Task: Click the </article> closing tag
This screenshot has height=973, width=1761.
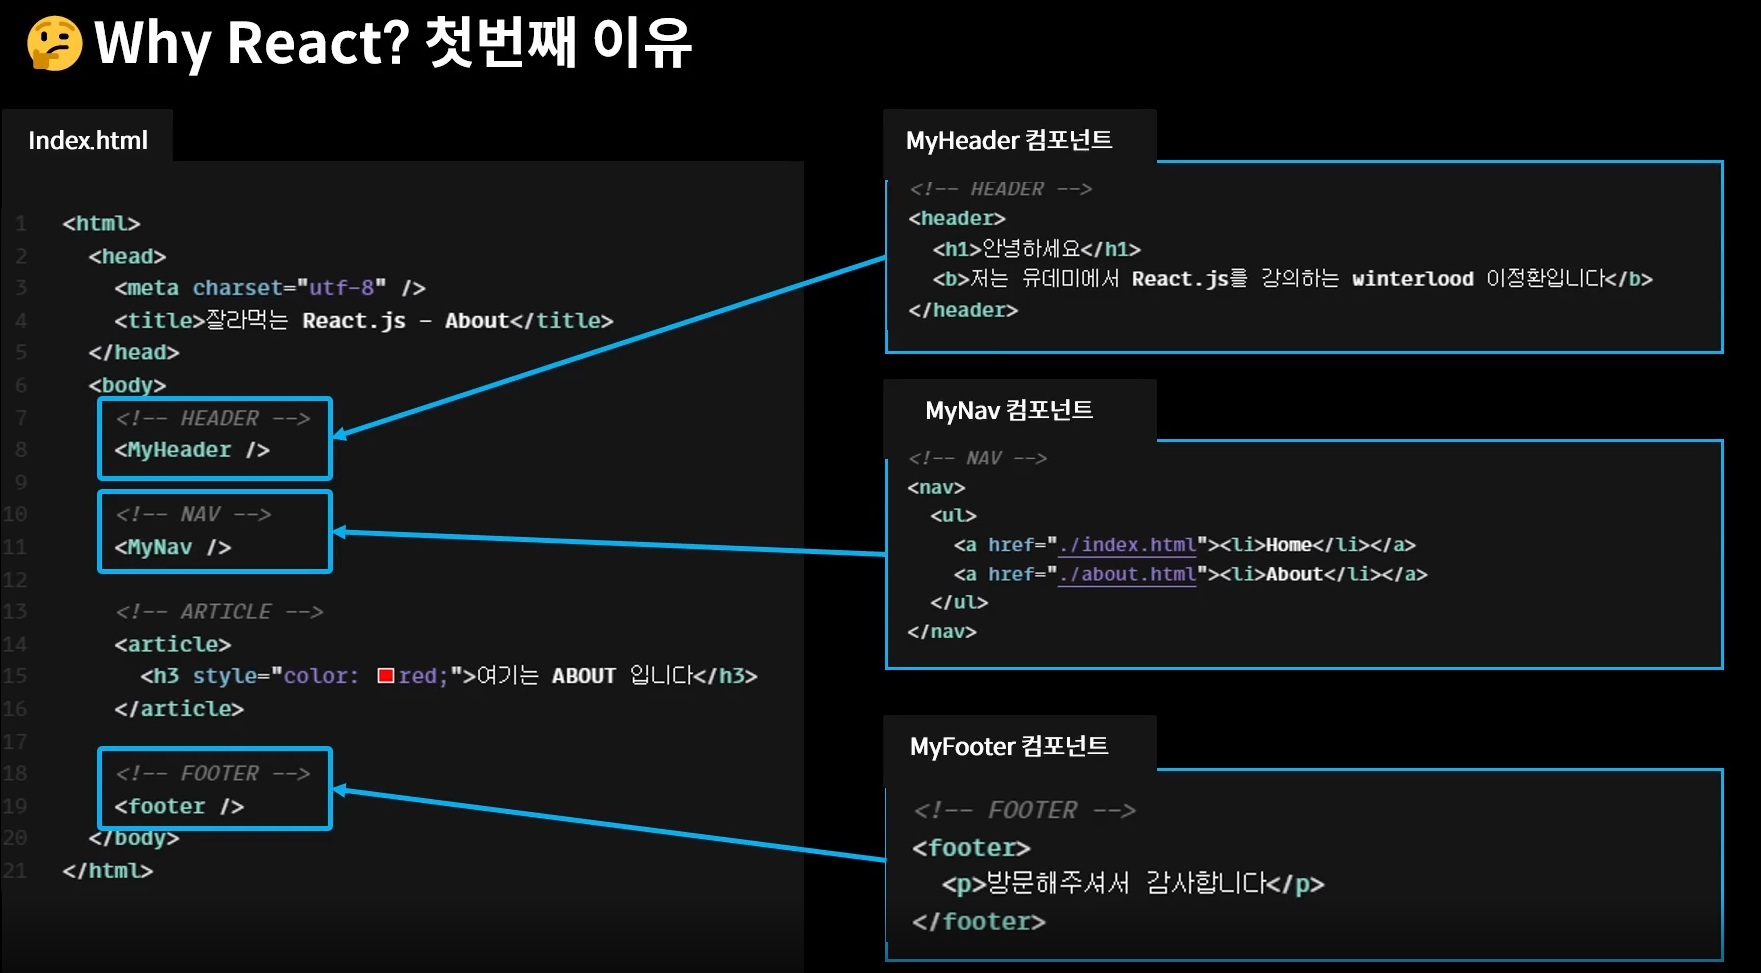Action: click(x=179, y=708)
